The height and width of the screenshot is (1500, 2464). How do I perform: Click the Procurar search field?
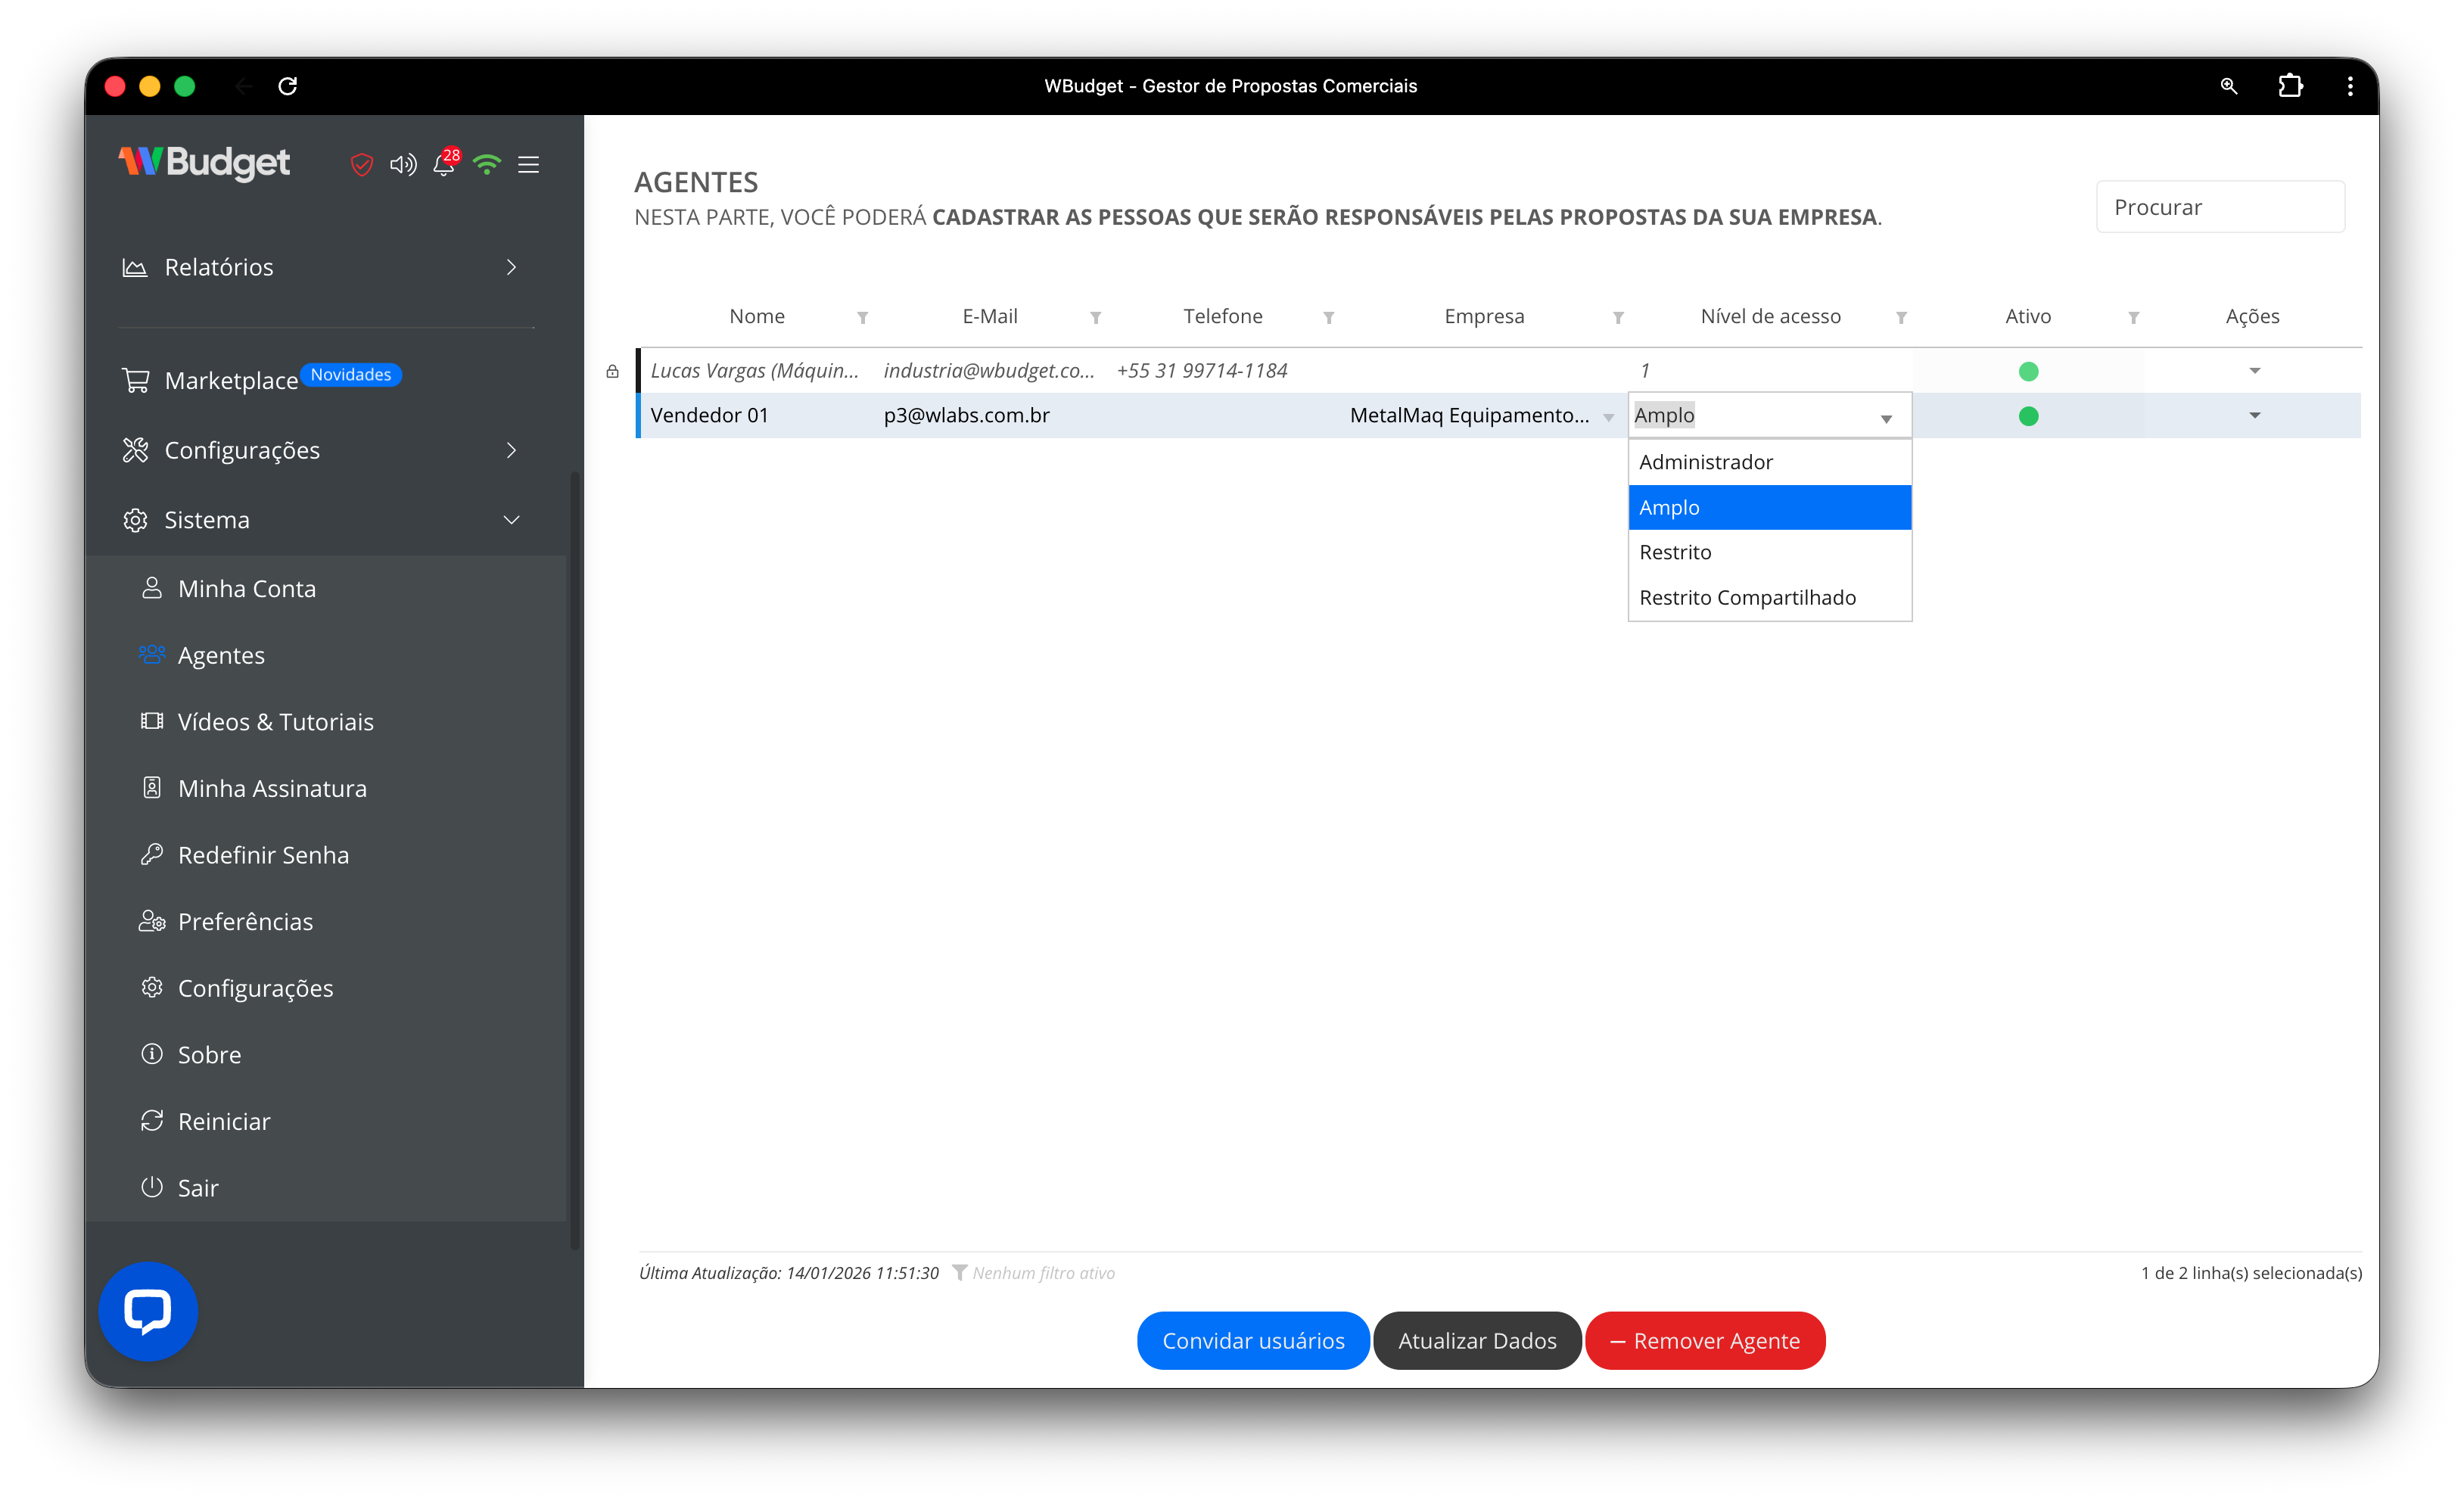pyautogui.click(x=2219, y=207)
